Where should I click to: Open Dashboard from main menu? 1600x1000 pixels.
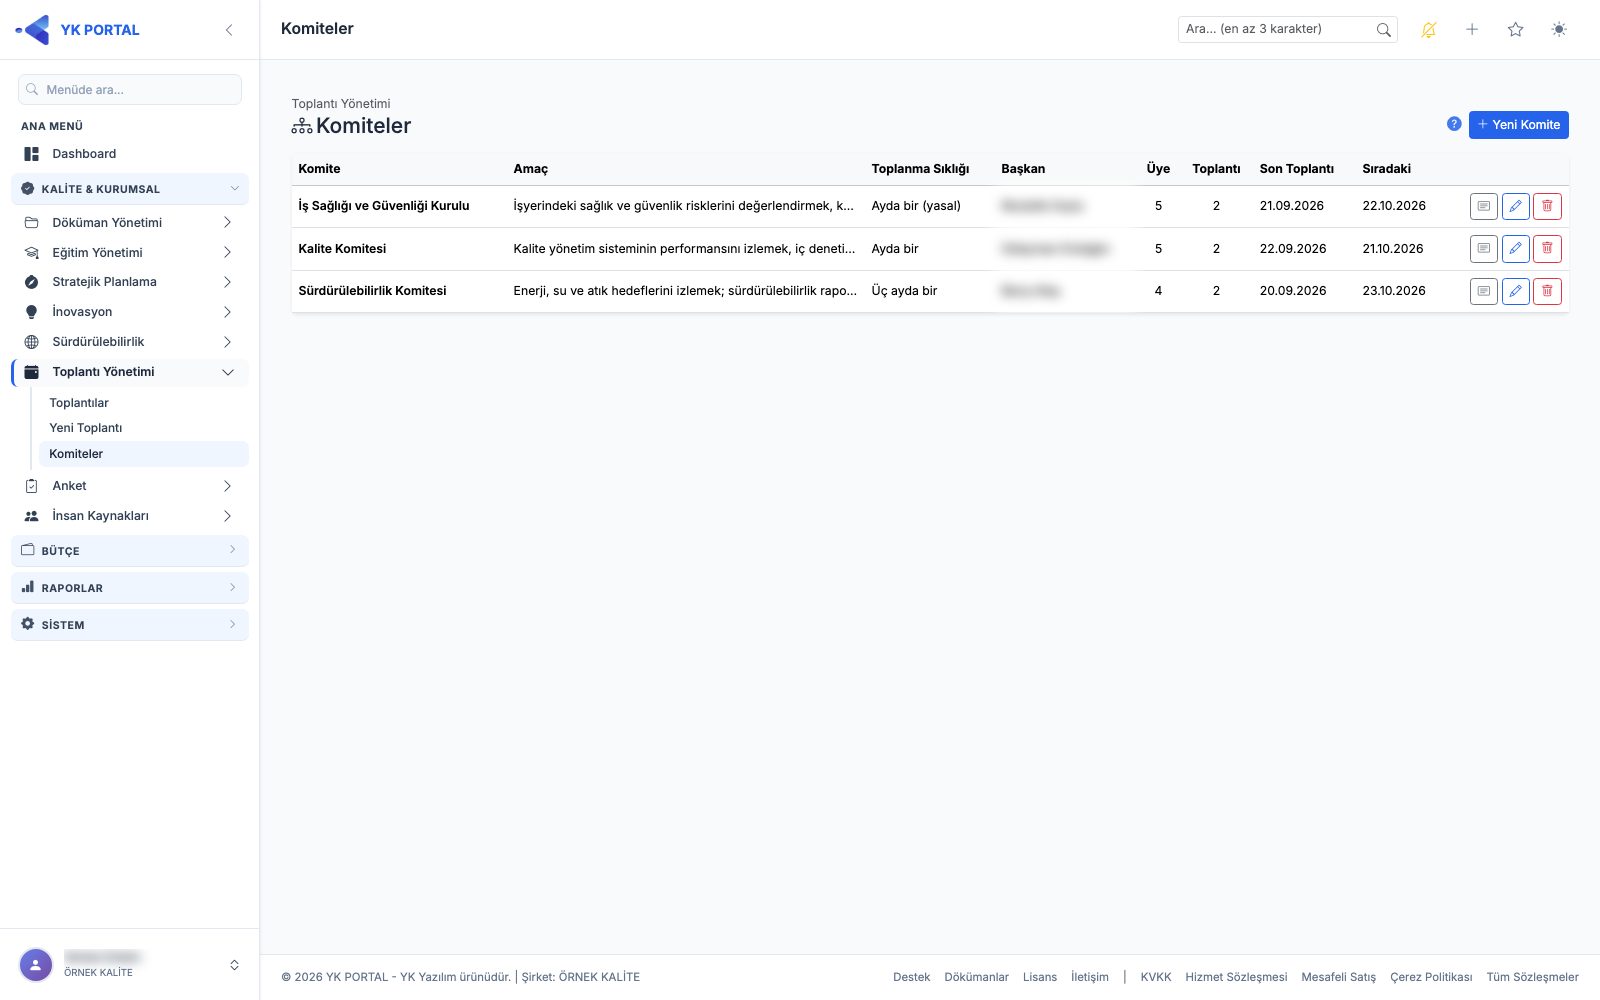click(x=130, y=154)
